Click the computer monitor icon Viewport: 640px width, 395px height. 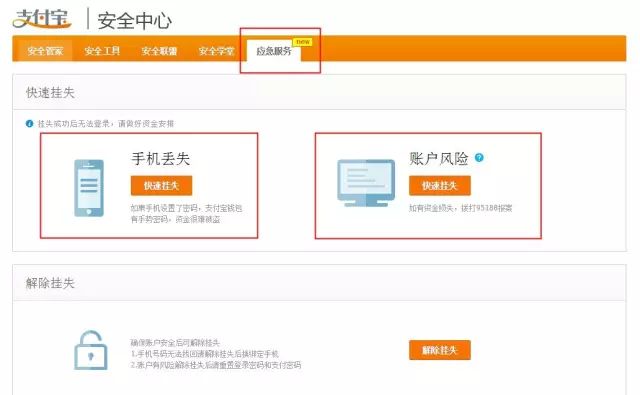(366, 183)
